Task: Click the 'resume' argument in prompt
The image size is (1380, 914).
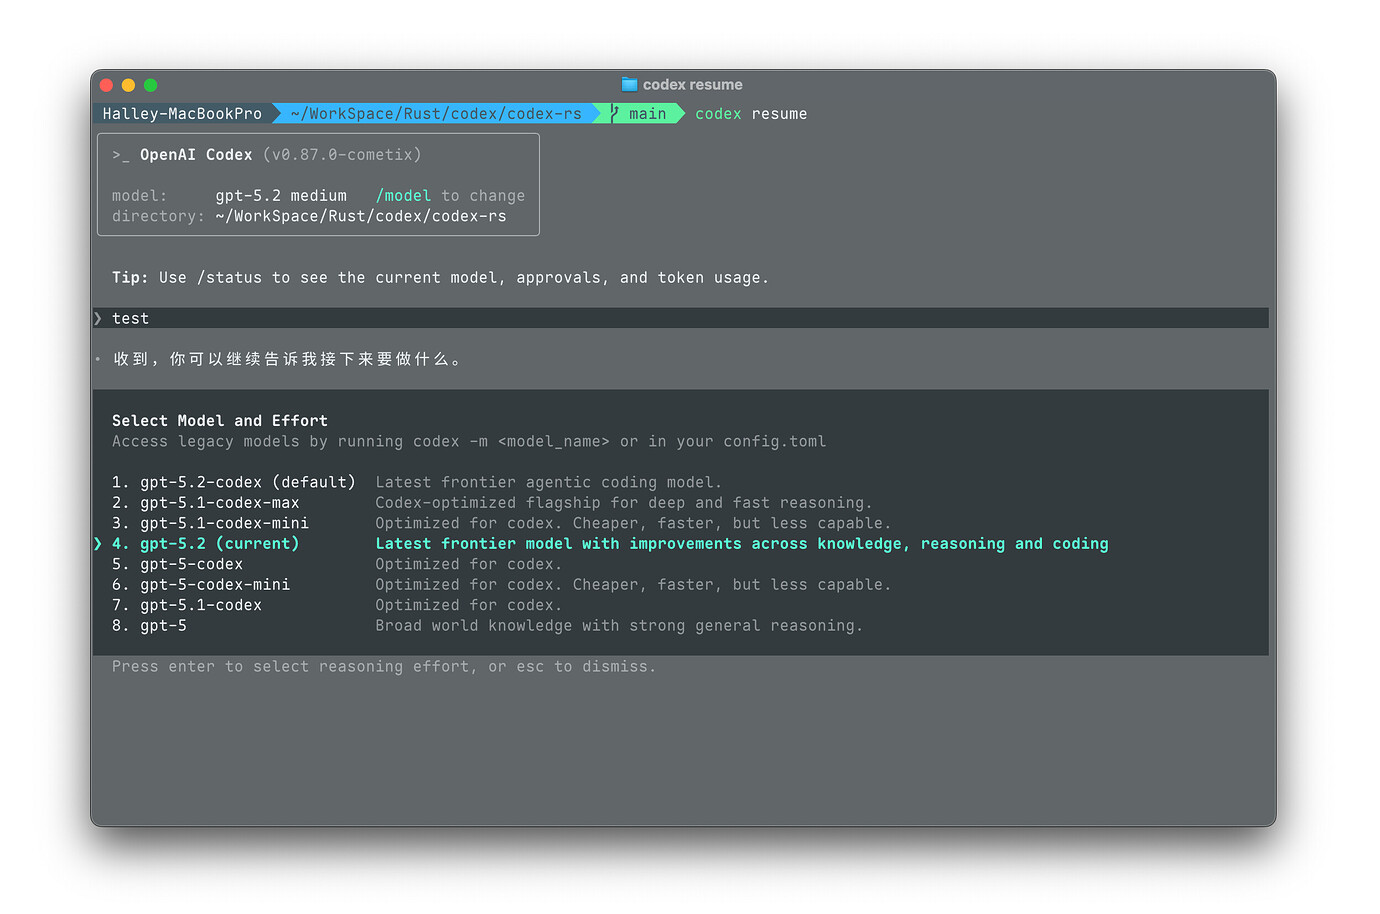Action: [779, 114]
